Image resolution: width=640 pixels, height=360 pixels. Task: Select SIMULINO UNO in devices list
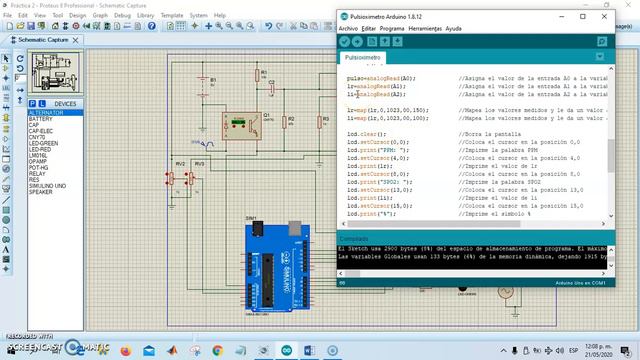pyautogui.click(x=56, y=186)
